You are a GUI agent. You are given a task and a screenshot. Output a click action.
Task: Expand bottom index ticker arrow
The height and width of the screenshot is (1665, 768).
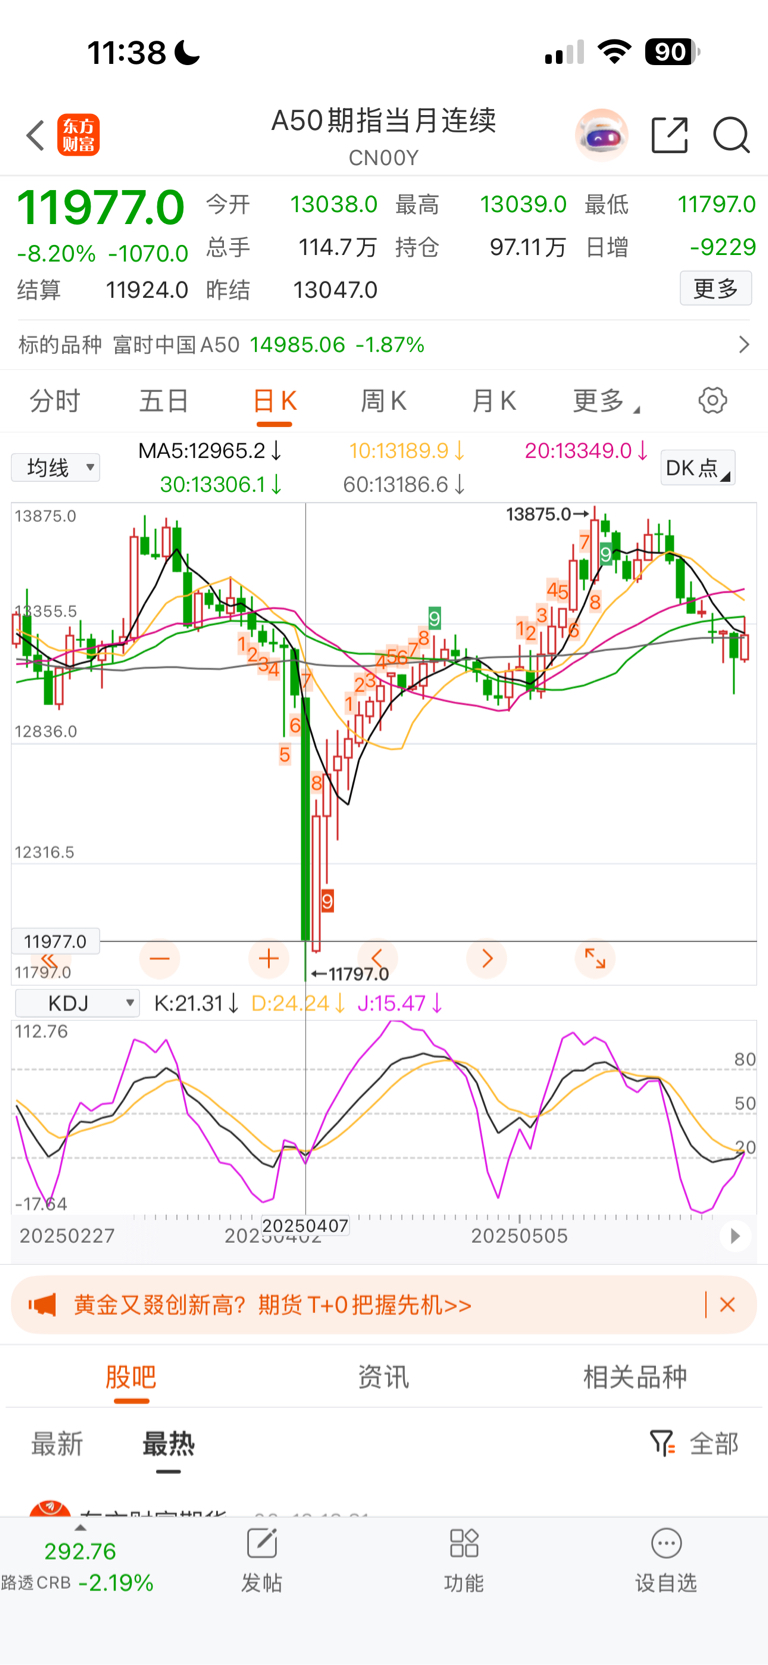click(x=80, y=1528)
